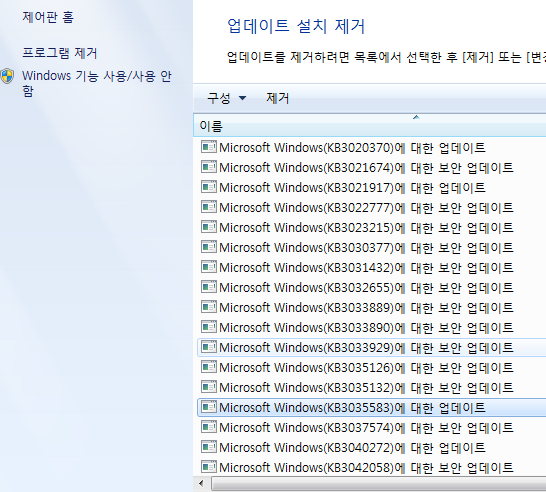546x492 pixels.
Task: Click the shield icon beside Windows 기능
Action: pyautogui.click(x=7, y=76)
